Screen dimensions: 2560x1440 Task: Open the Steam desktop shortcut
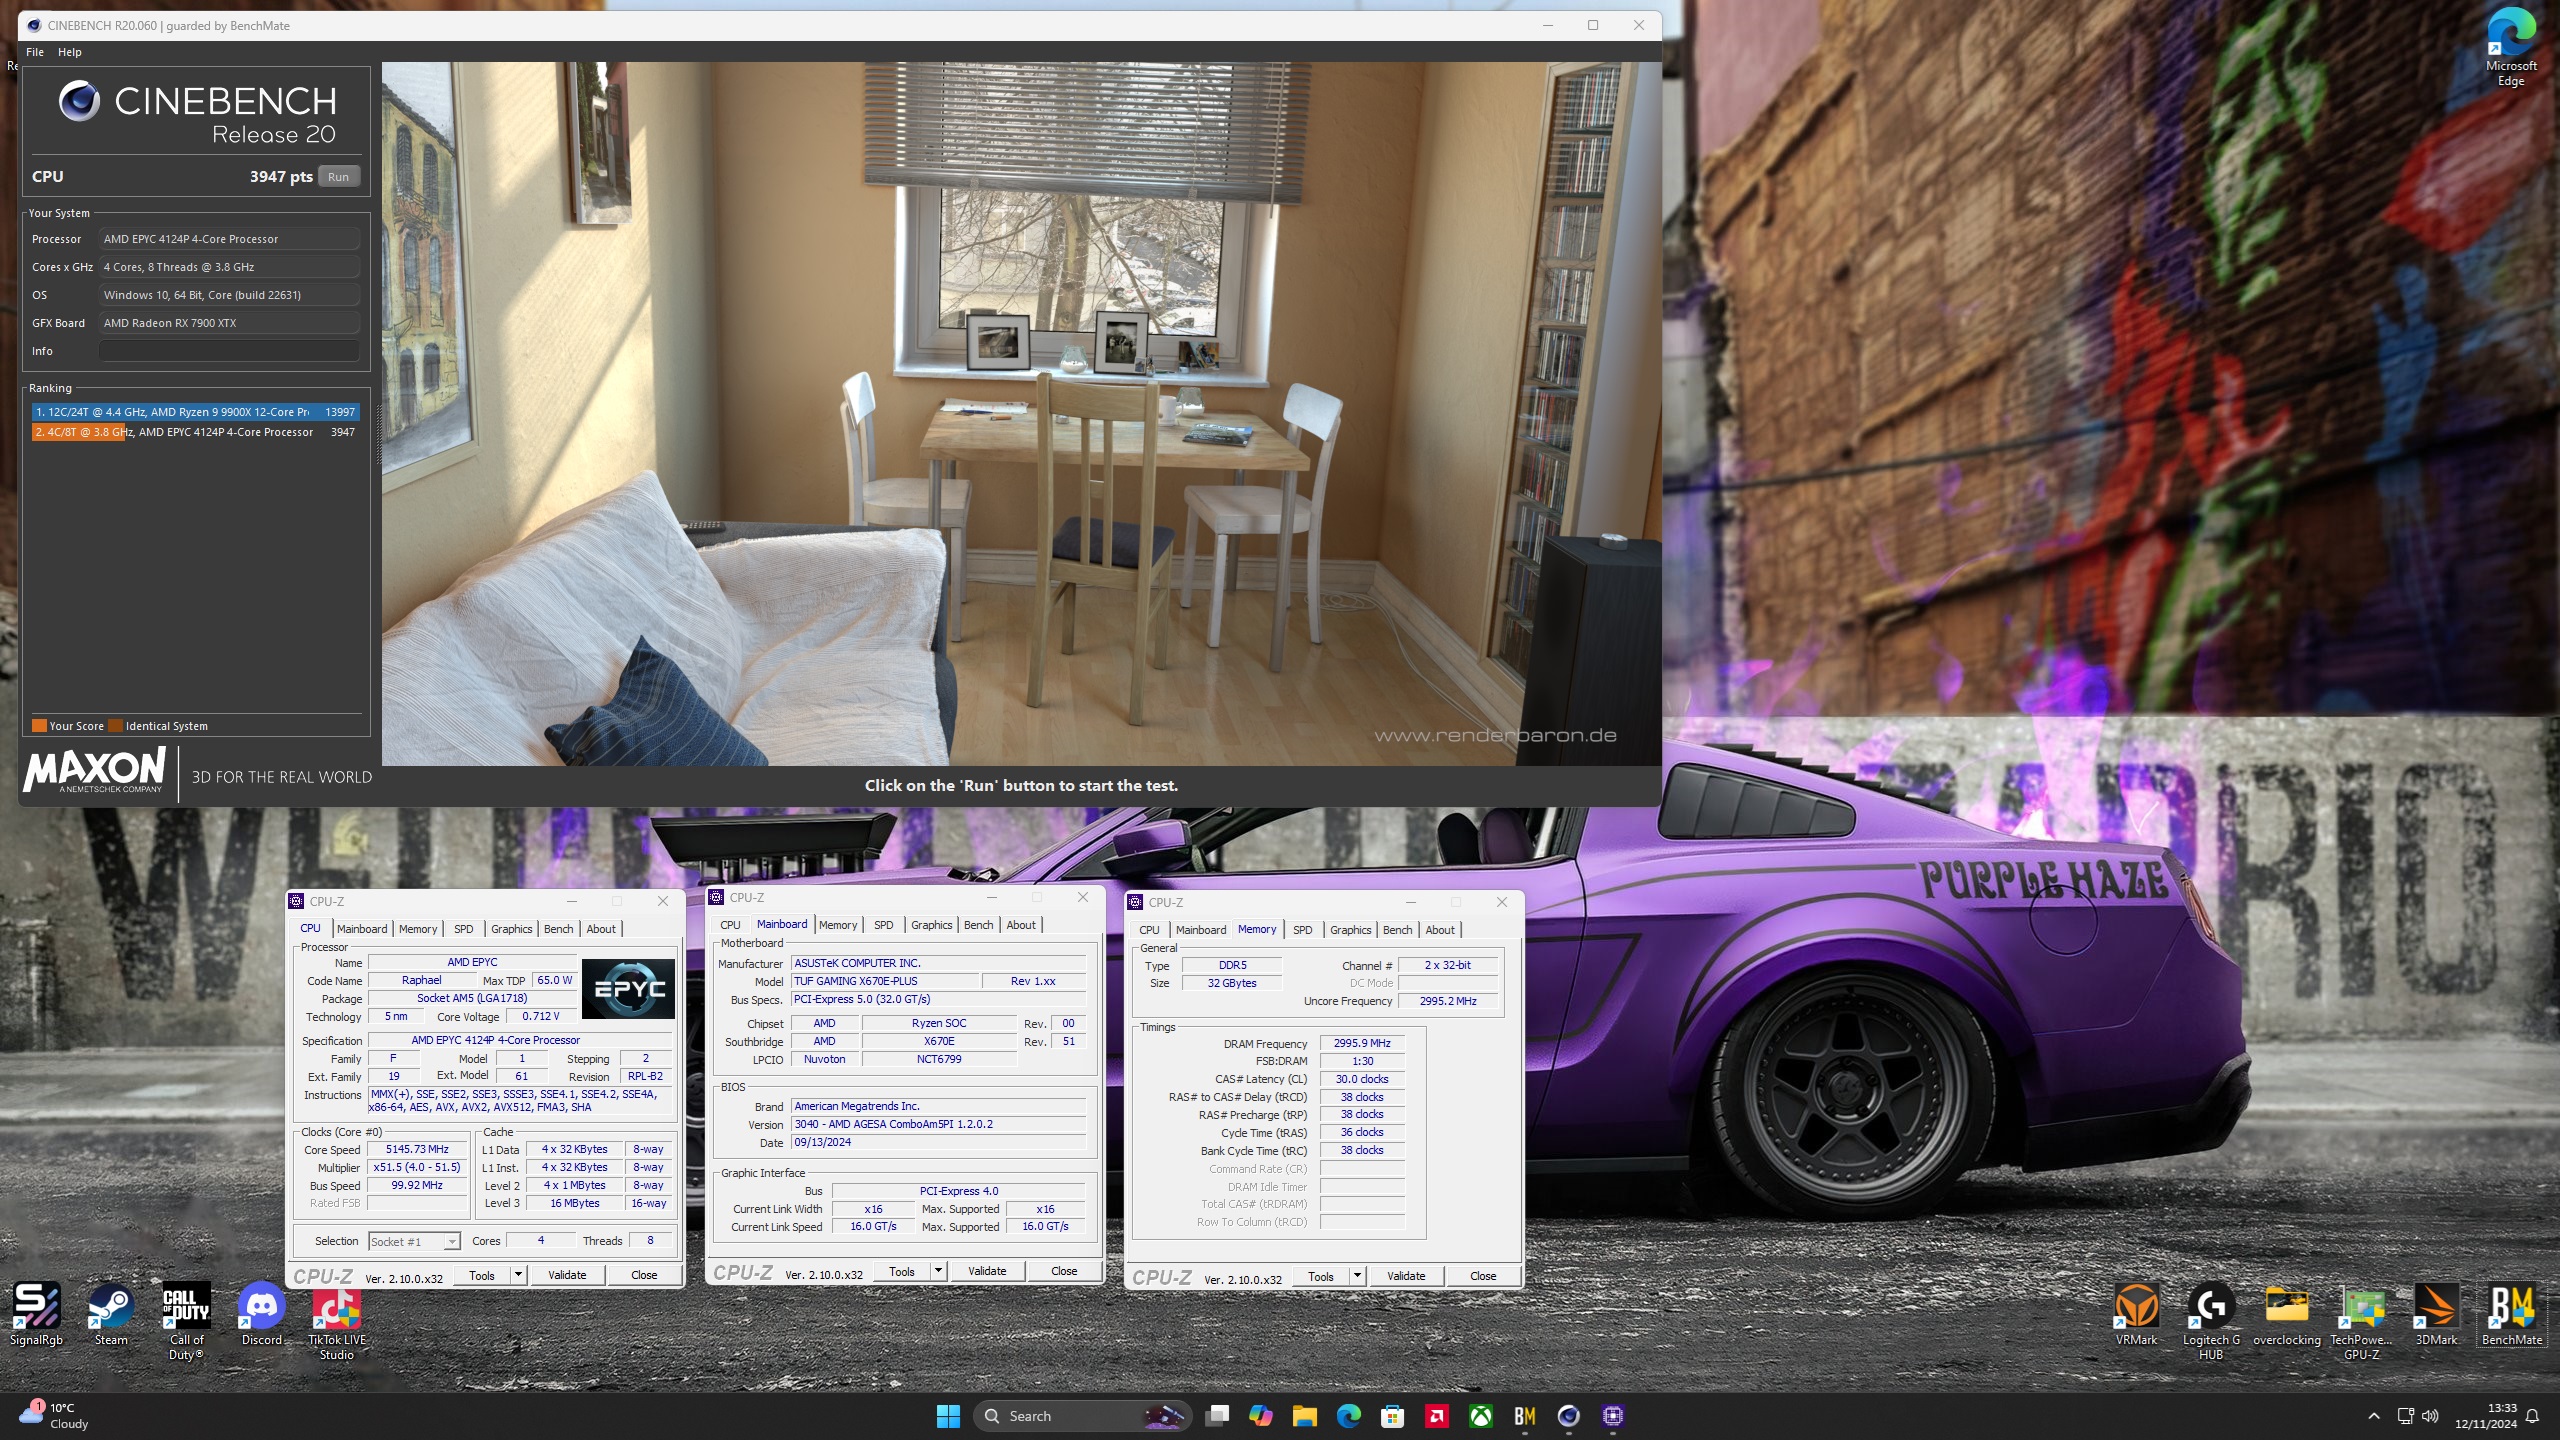tap(111, 1315)
